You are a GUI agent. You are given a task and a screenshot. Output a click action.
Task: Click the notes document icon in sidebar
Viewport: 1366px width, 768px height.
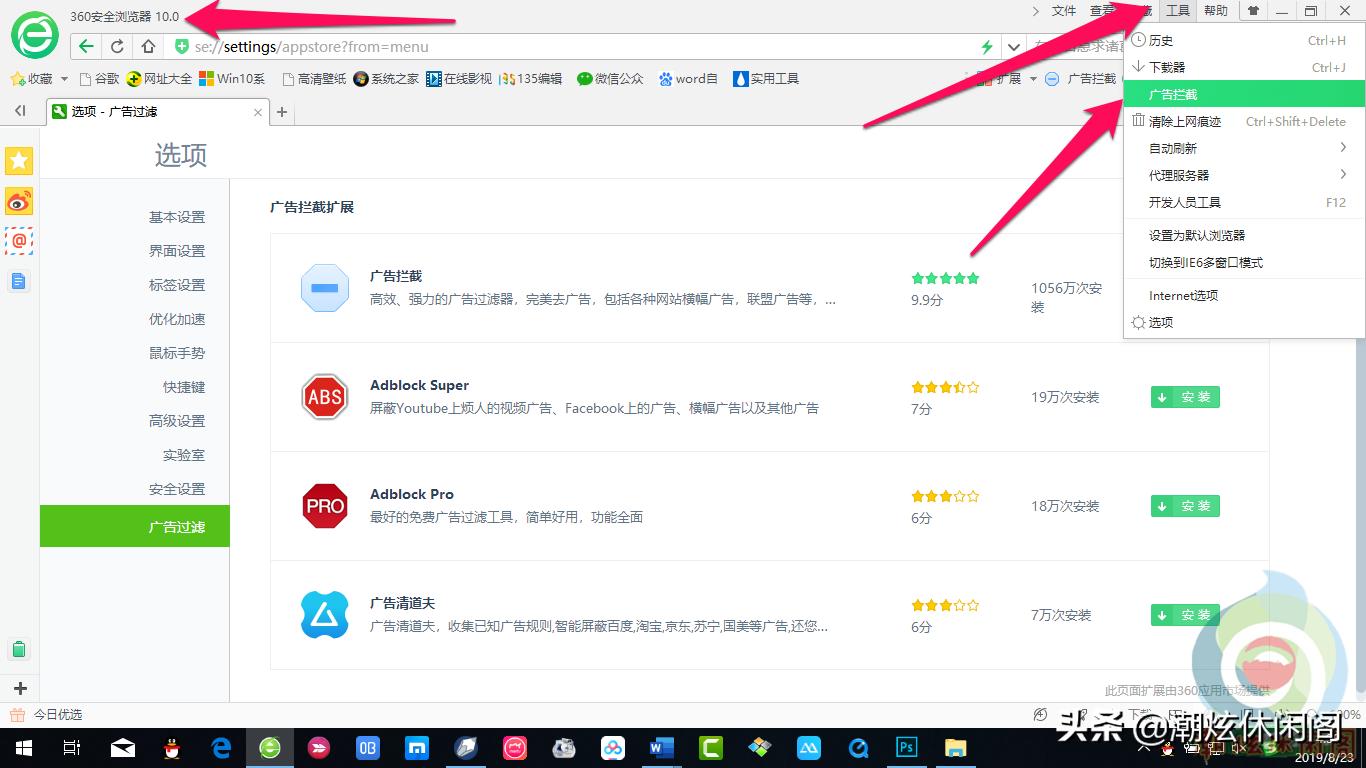(19, 281)
